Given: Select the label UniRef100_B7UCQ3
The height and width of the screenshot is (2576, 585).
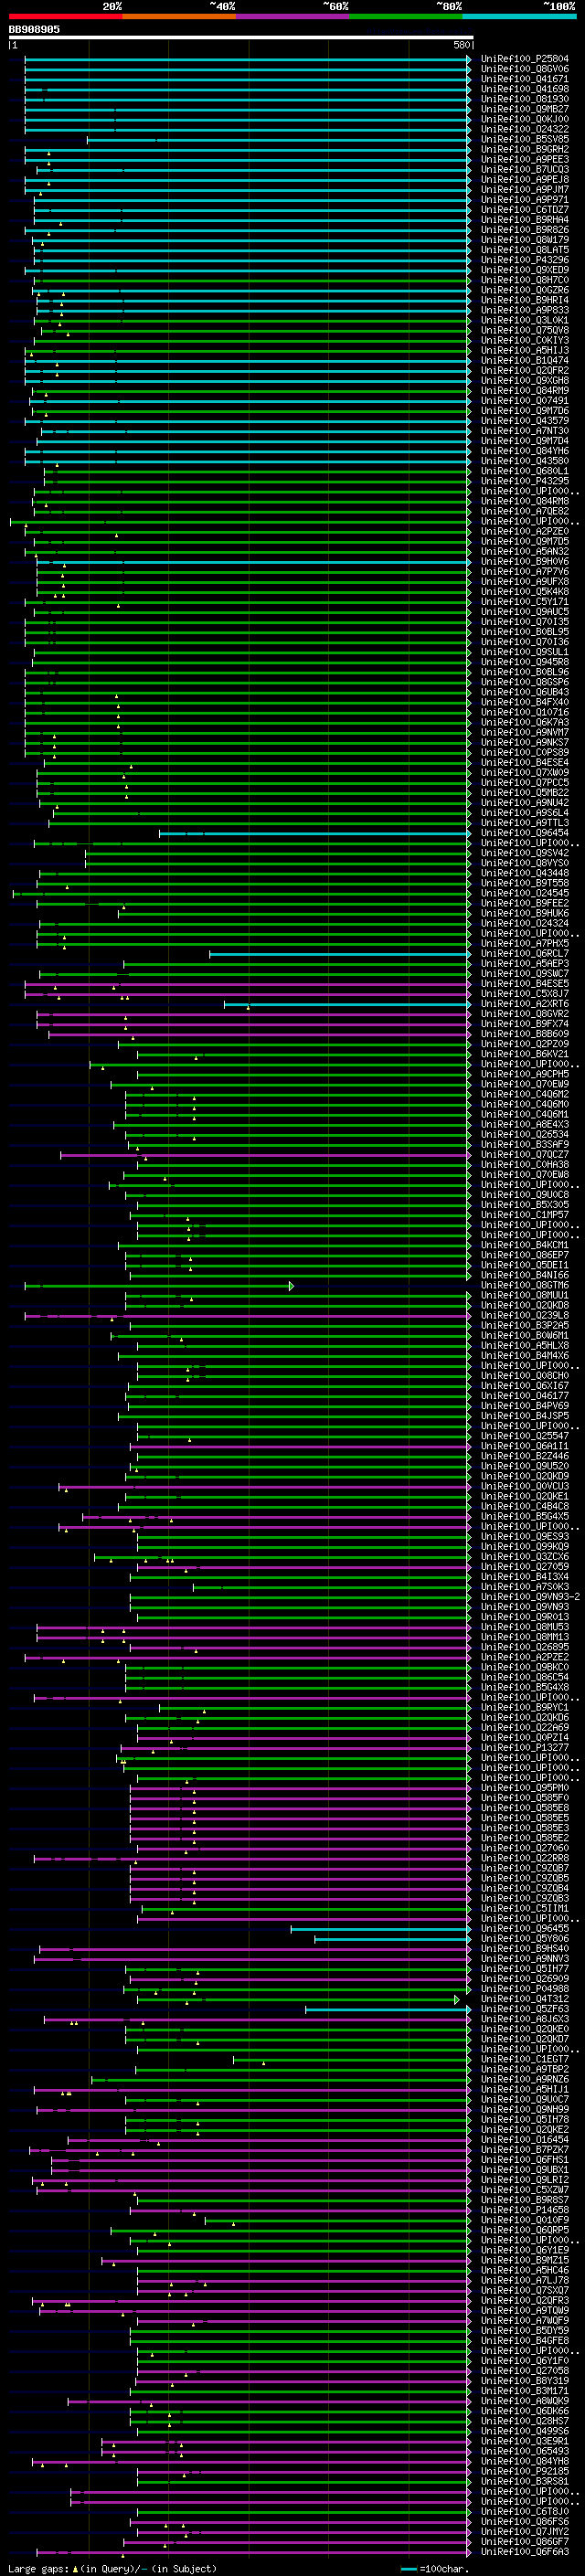Looking at the screenshot, I should point(525,169).
